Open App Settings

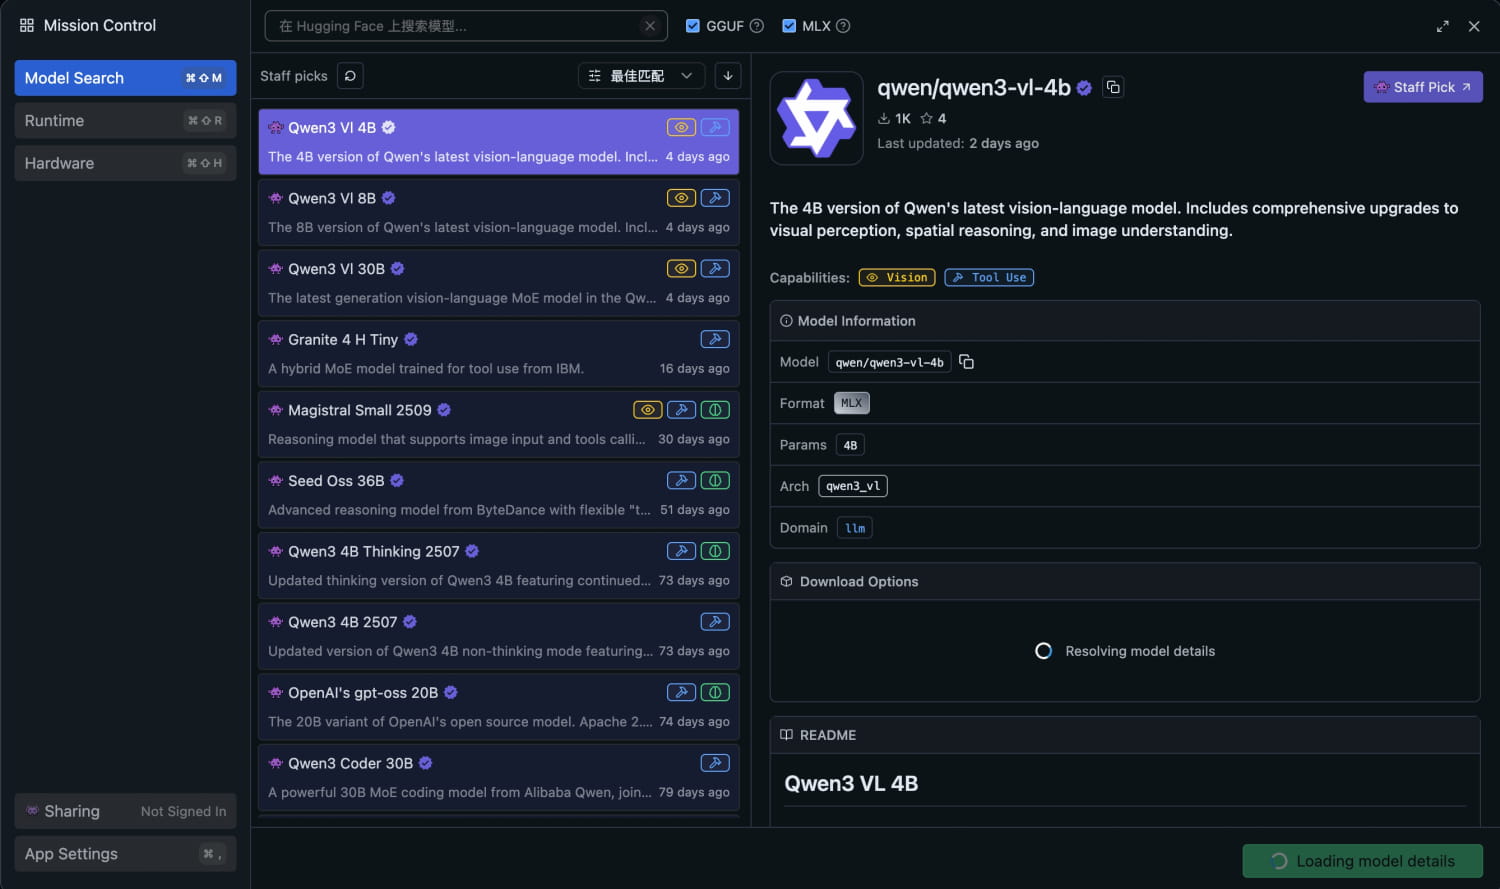pos(125,854)
